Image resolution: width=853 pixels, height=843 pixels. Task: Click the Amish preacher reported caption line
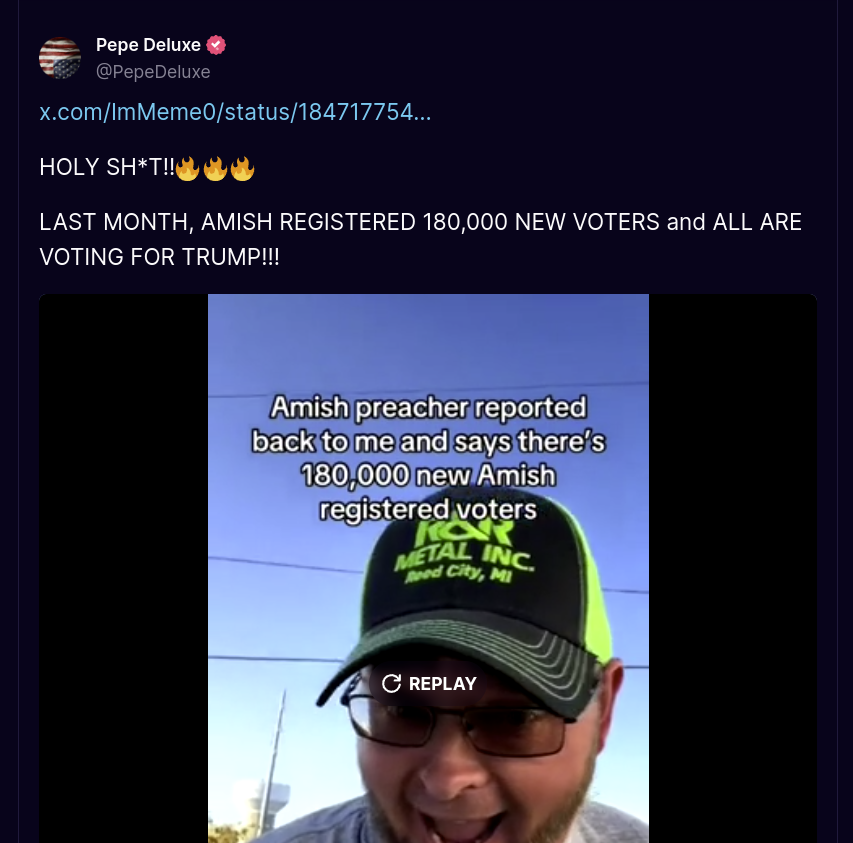[429, 407]
